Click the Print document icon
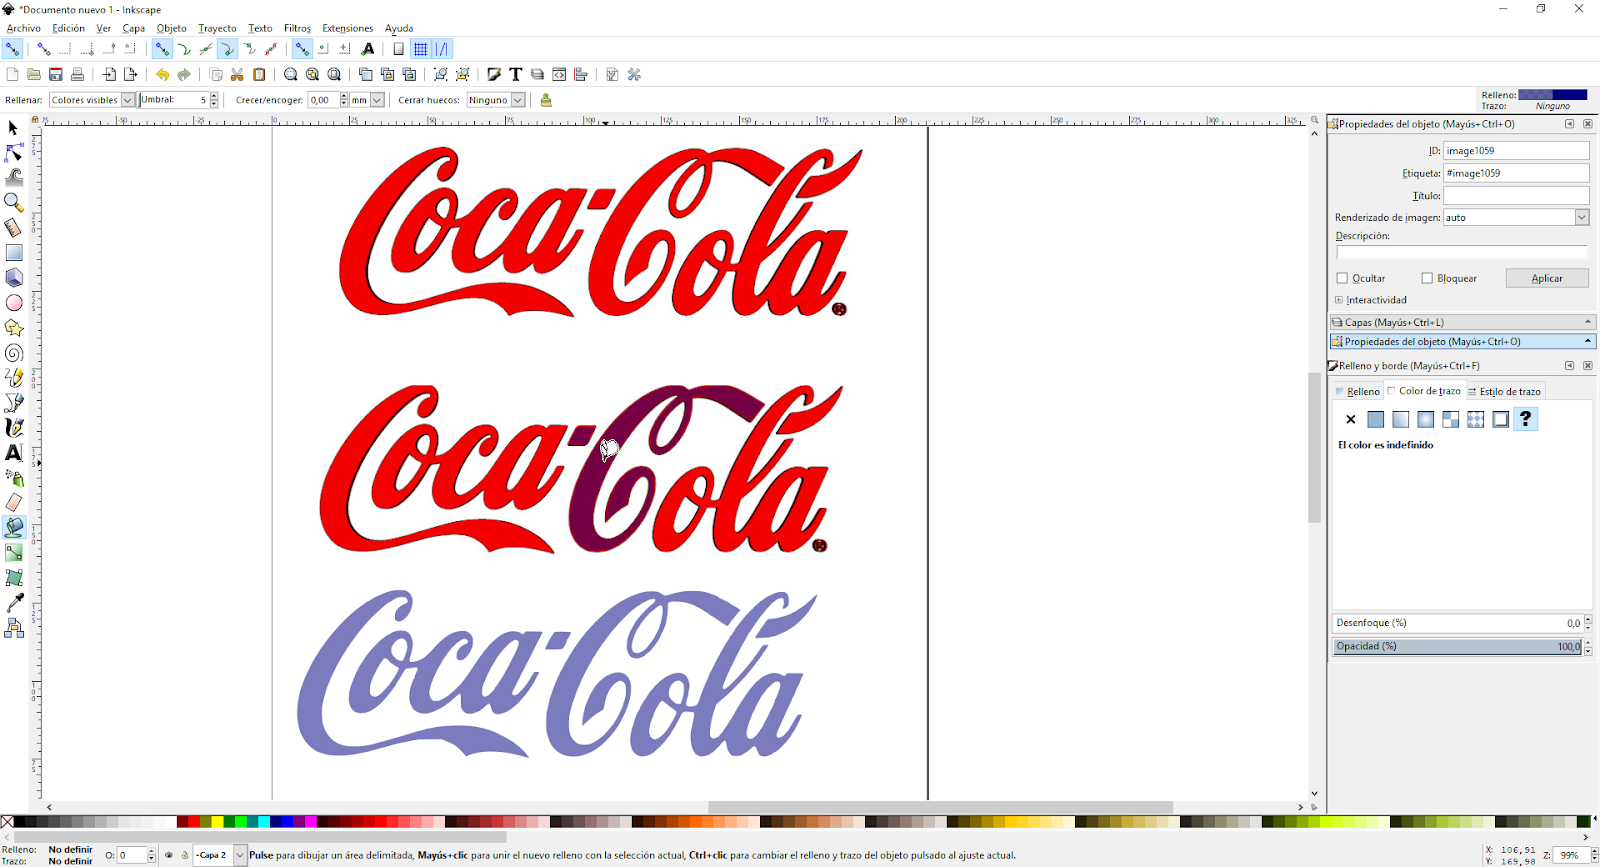1600x867 pixels. click(78, 75)
